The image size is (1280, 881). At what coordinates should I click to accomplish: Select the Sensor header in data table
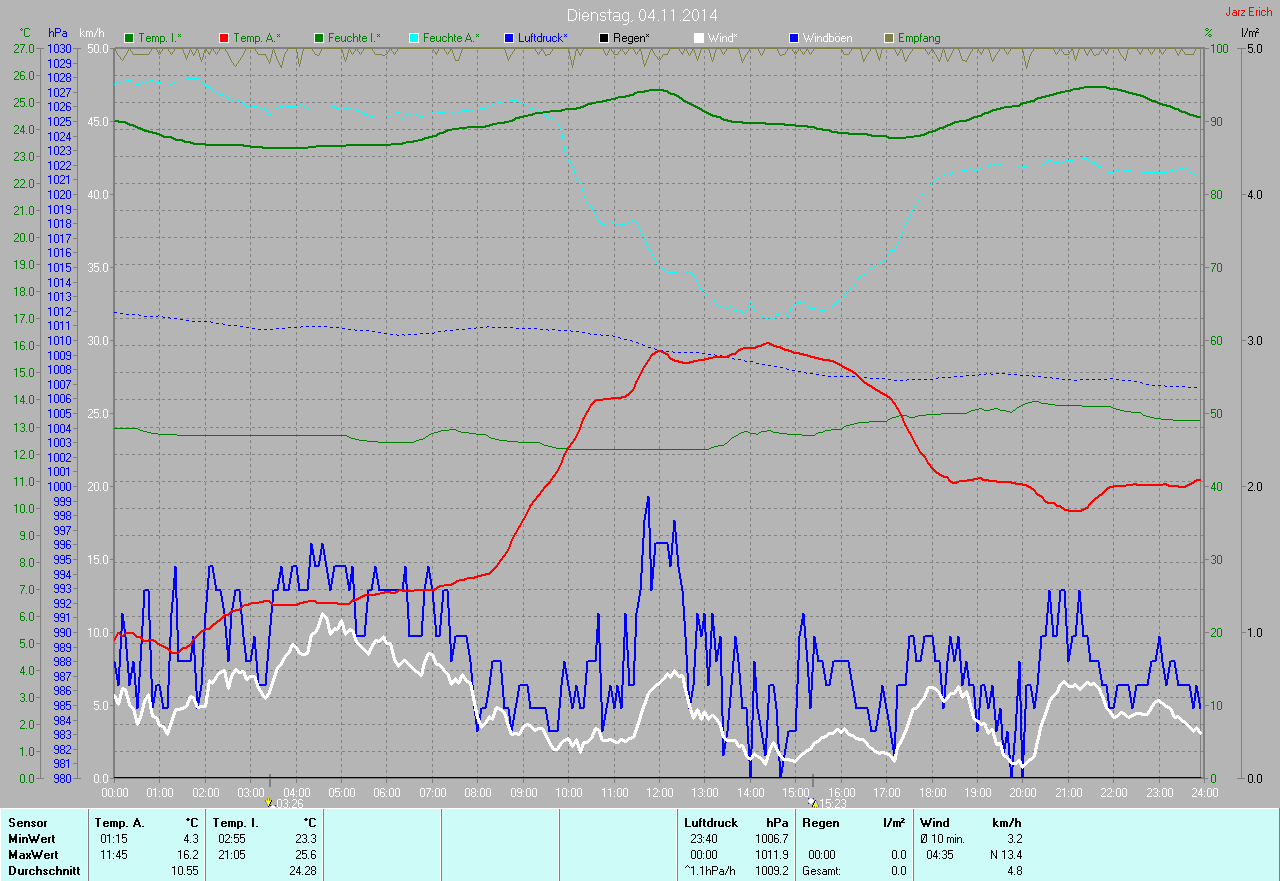pos(27,823)
